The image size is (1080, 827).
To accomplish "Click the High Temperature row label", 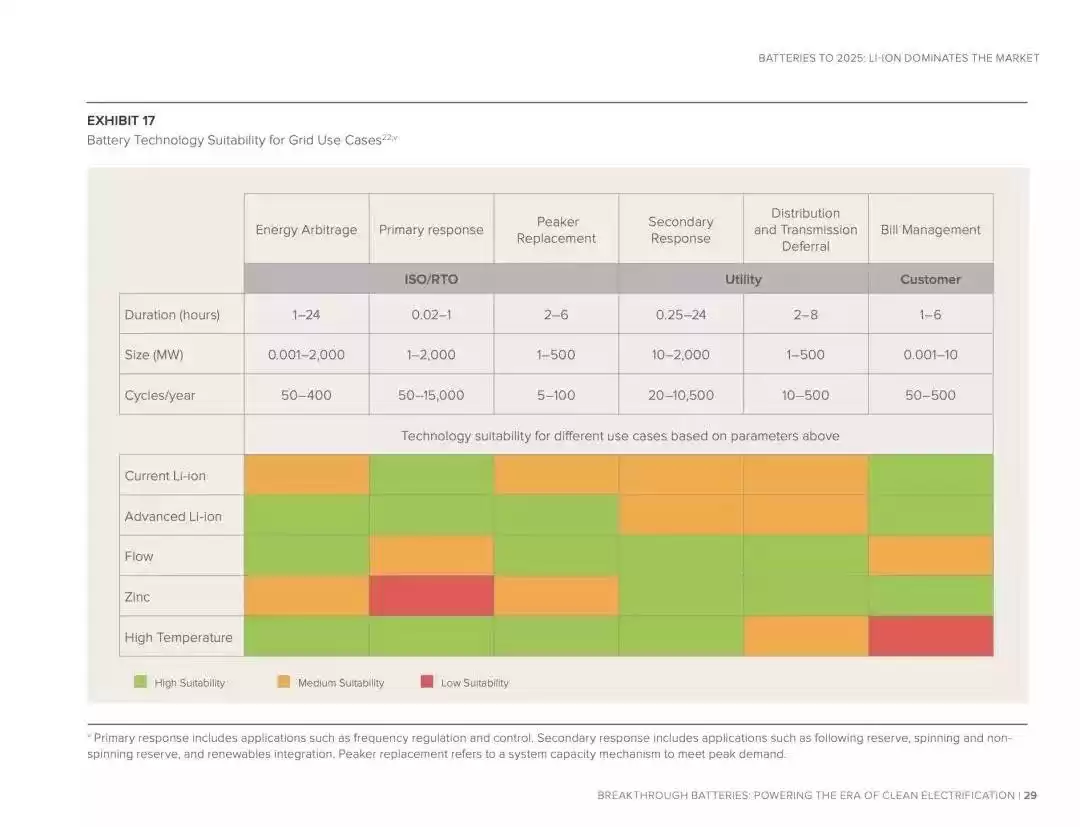I will pyautogui.click(x=178, y=637).
